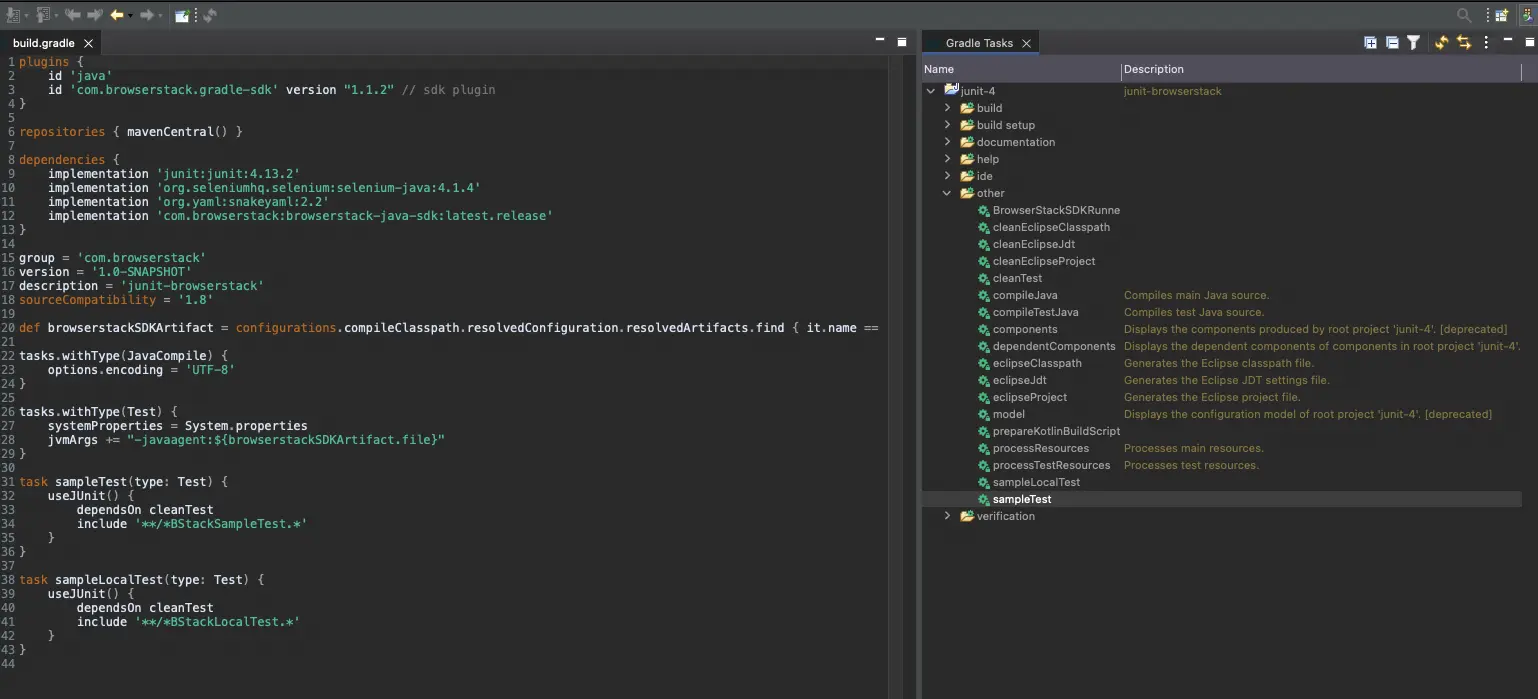Open Gradle Tasks view menu (three dots)
This screenshot has height=699, width=1538.
point(1487,43)
